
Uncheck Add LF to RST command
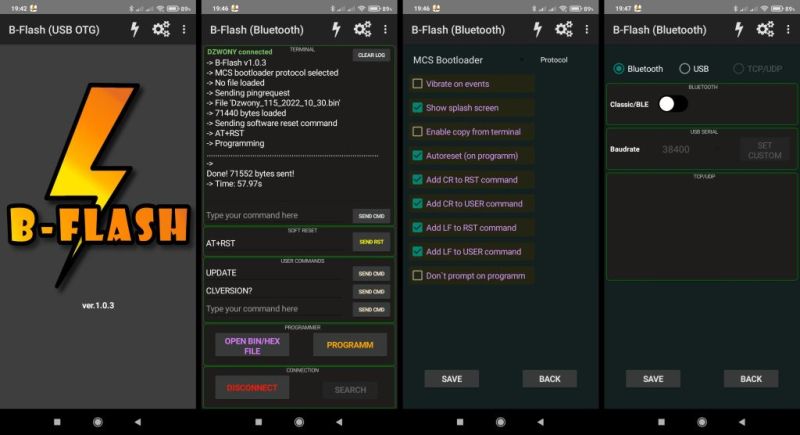click(417, 227)
